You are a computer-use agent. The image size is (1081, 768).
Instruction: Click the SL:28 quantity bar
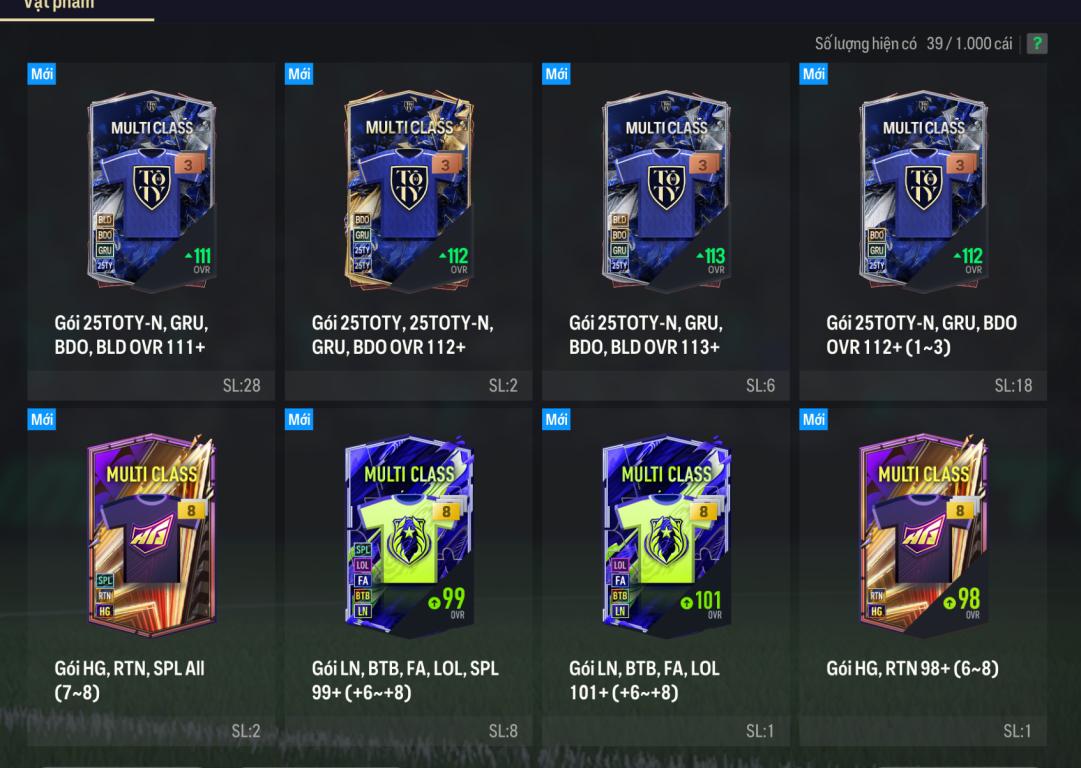(x=151, y=385)
